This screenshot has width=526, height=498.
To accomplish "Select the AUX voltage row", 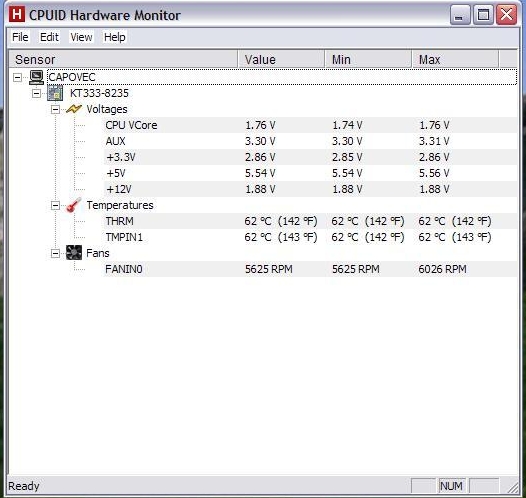I will (x=310, y=141).
